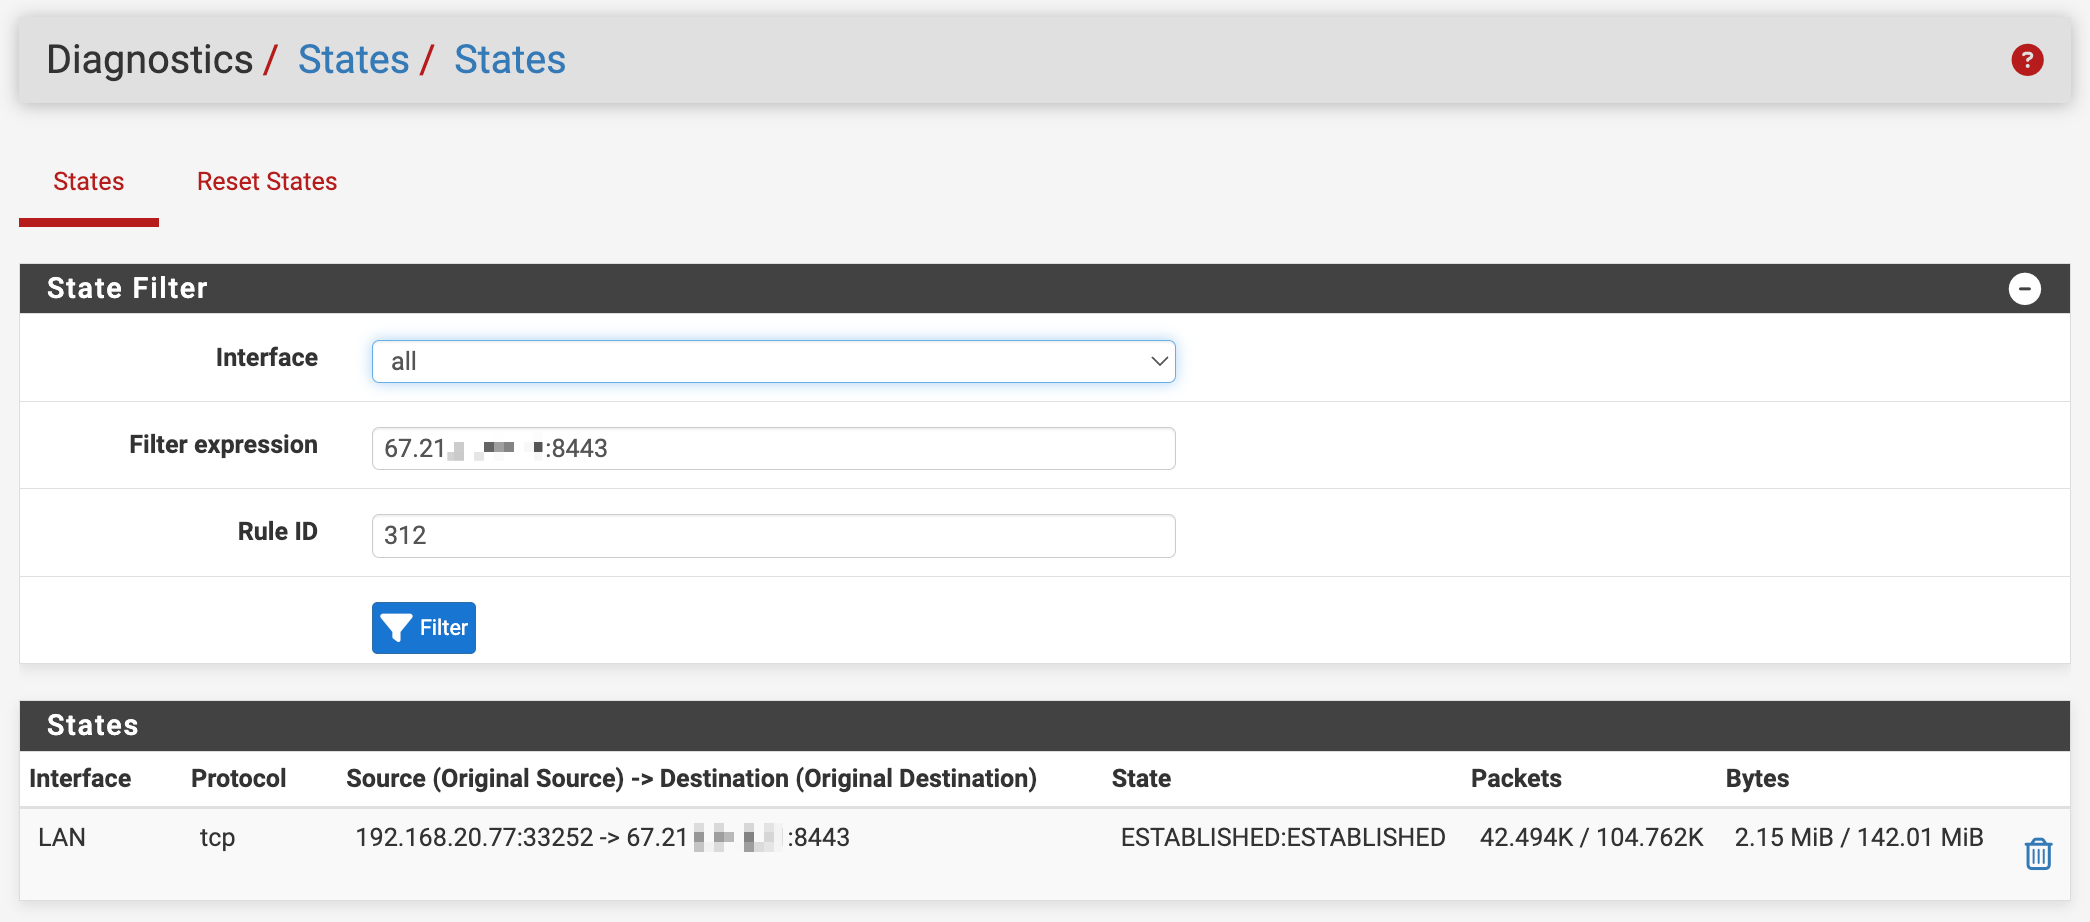Screen dimensions: 2090x922
Task: Click the State column header
Action: click(1141, 778)
